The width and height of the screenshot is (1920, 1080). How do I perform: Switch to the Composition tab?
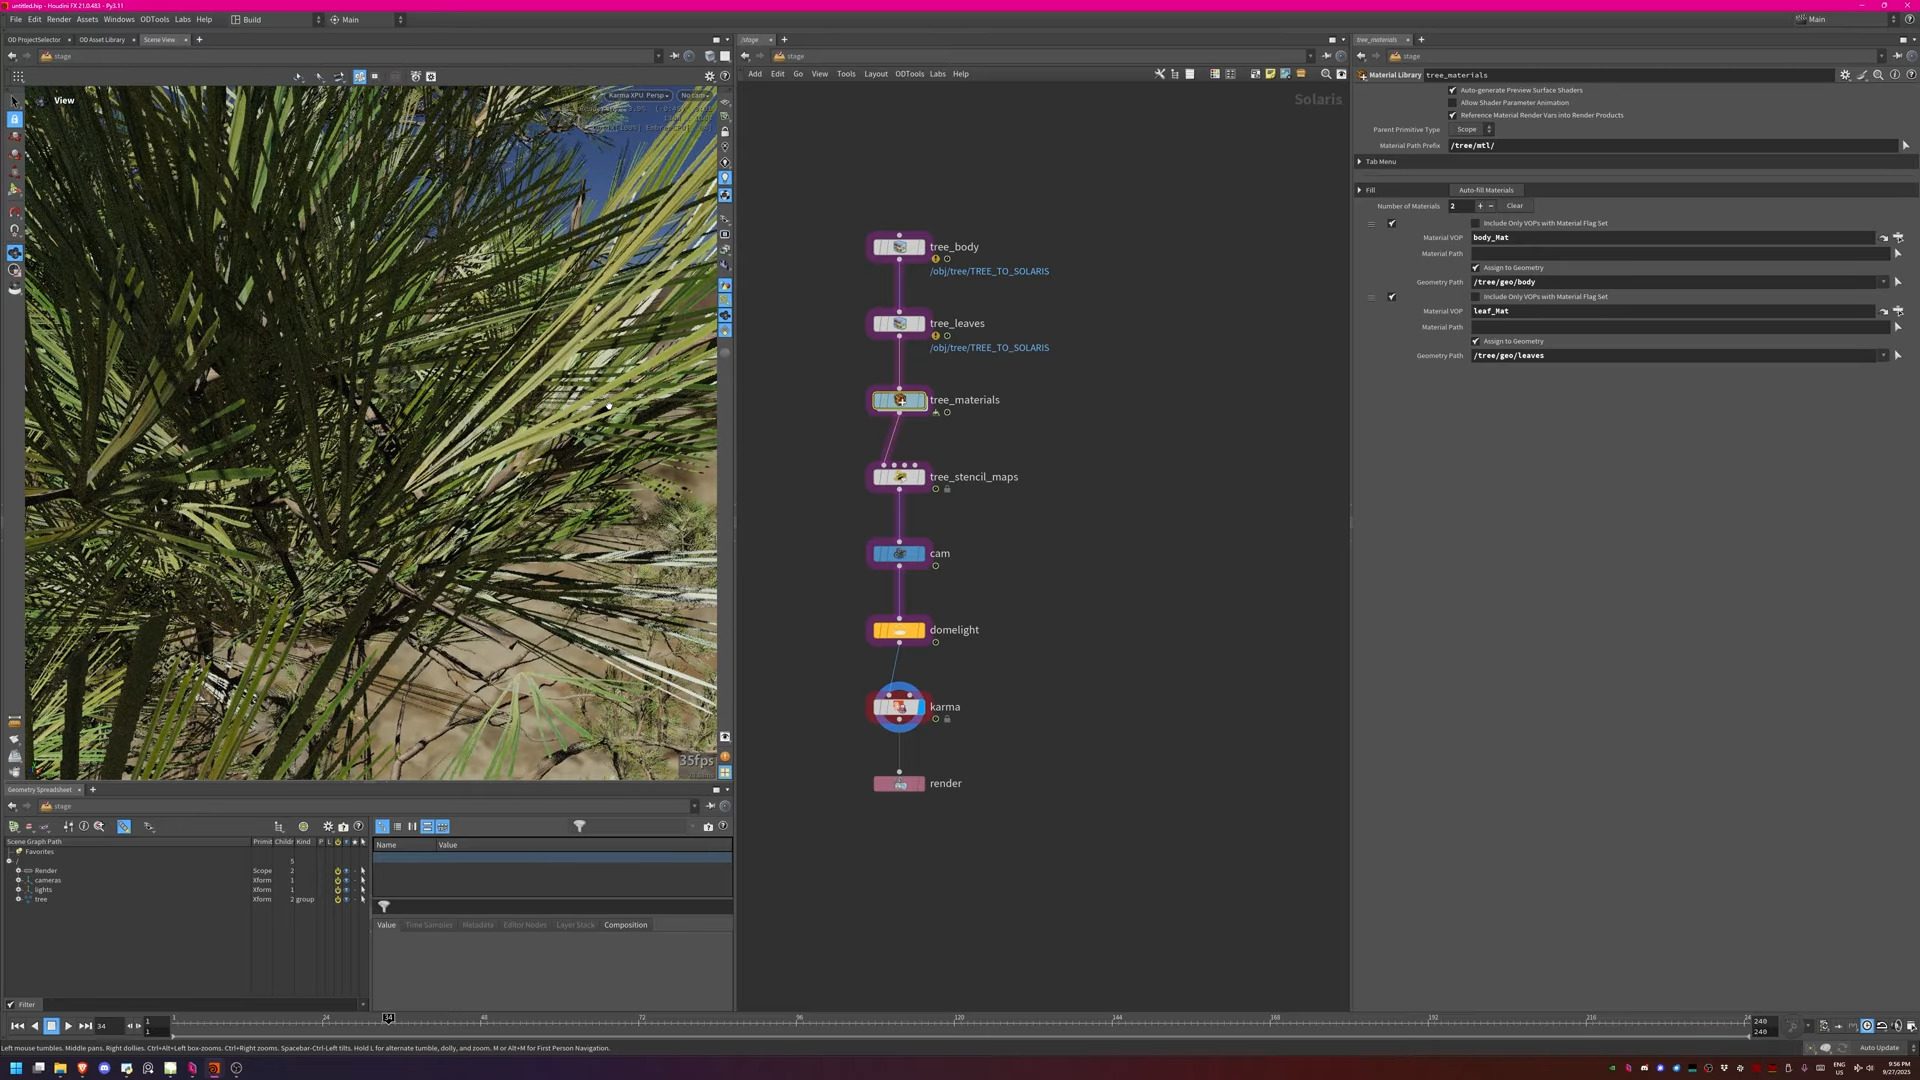(x=625, y=925)
